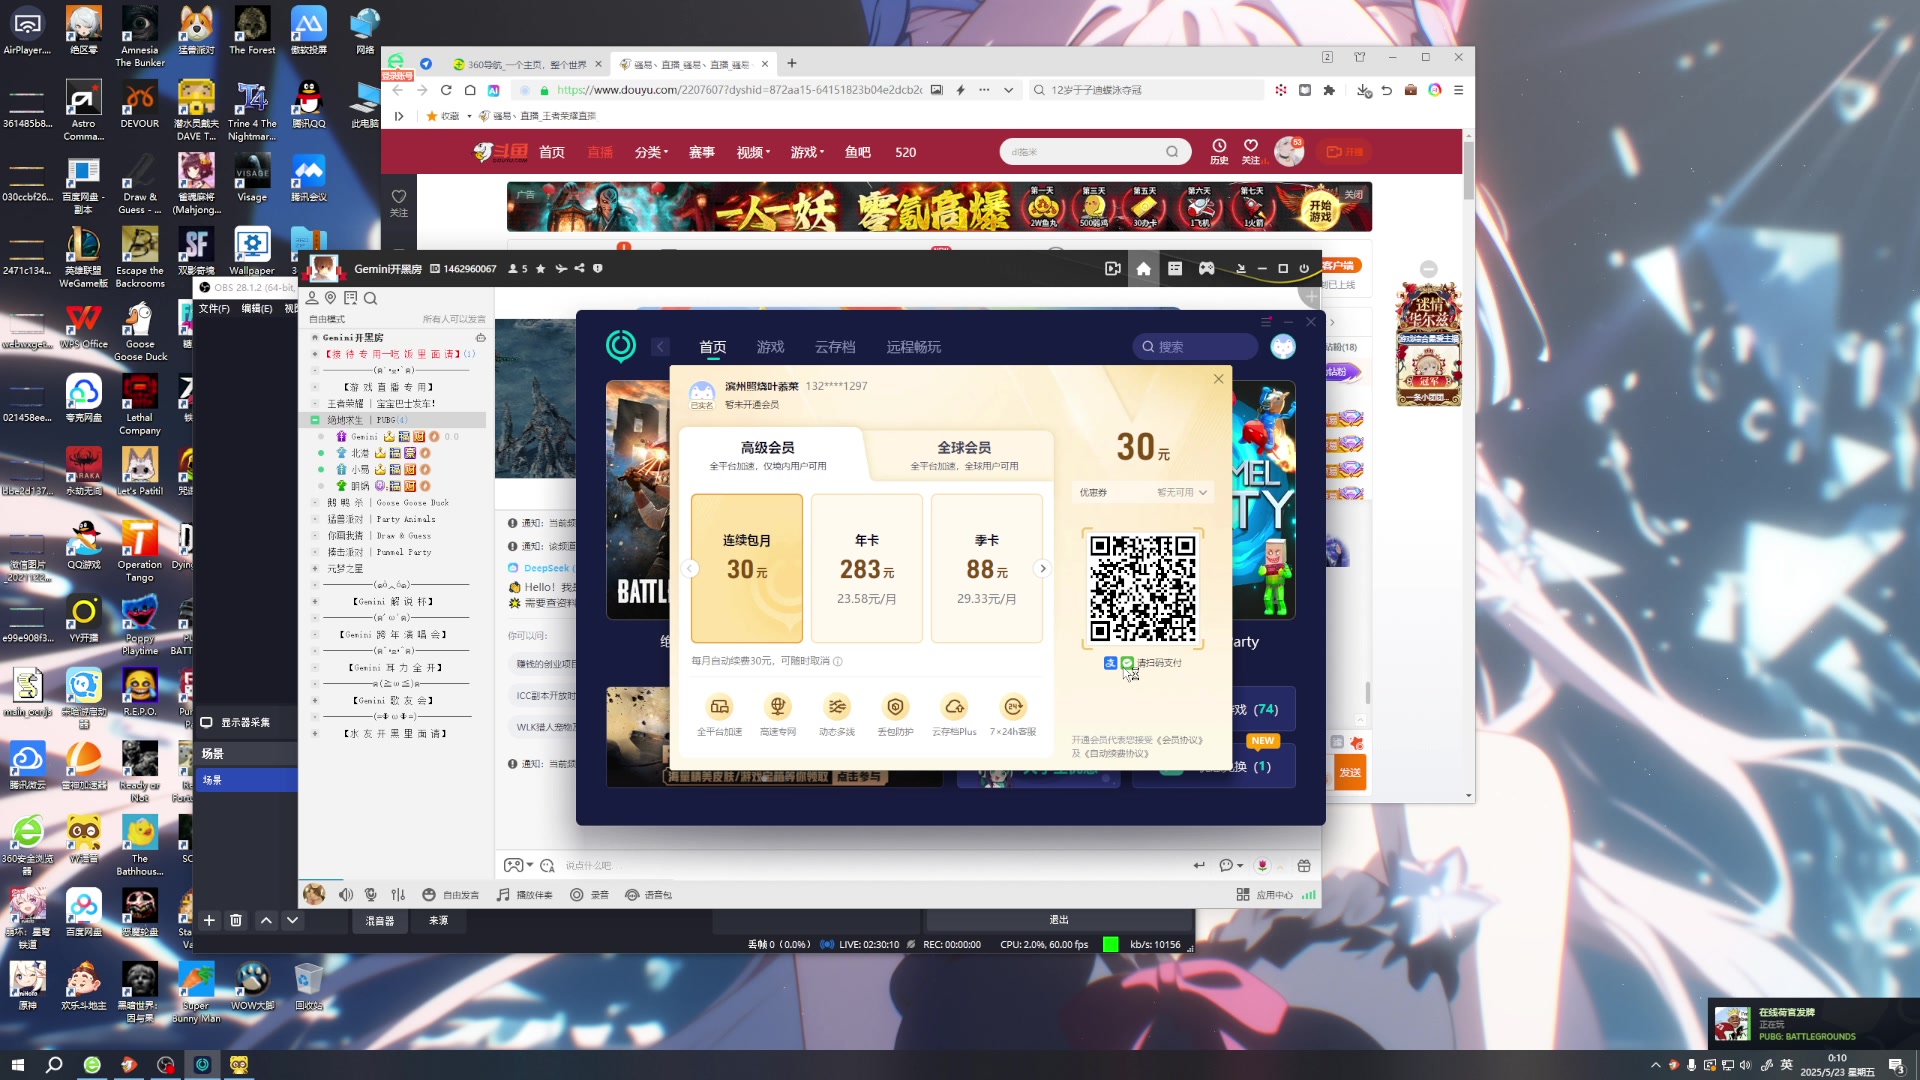Click Douyu orange 发送 button
Image resolution: width=1920 pixels, height=1080 pixels.
tap(1350, 772)
